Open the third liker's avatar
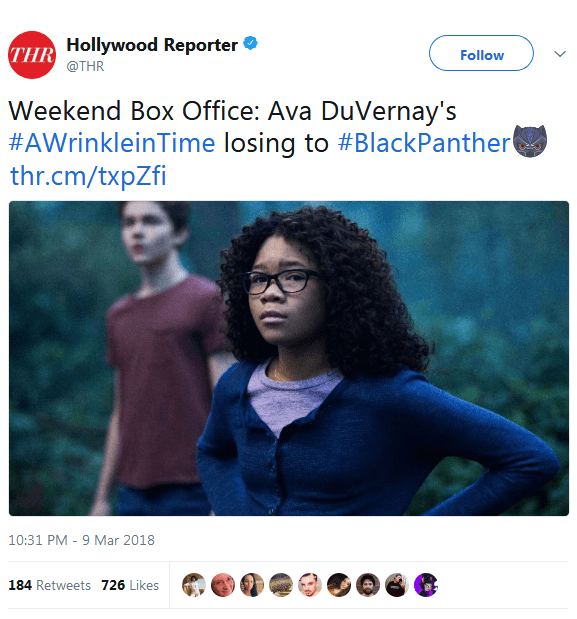This screenshot has height=619, width=577. click(x=252, y=585)
